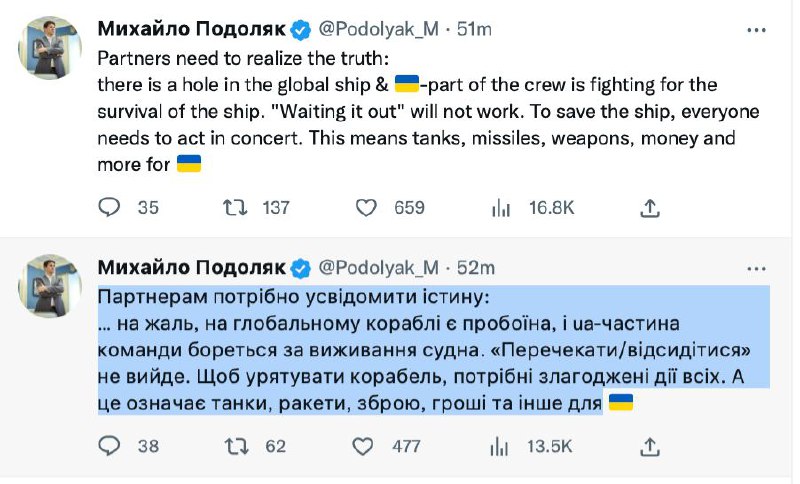
Task: Open the author's avatar in second tweet
Action: tap(50, 285)
